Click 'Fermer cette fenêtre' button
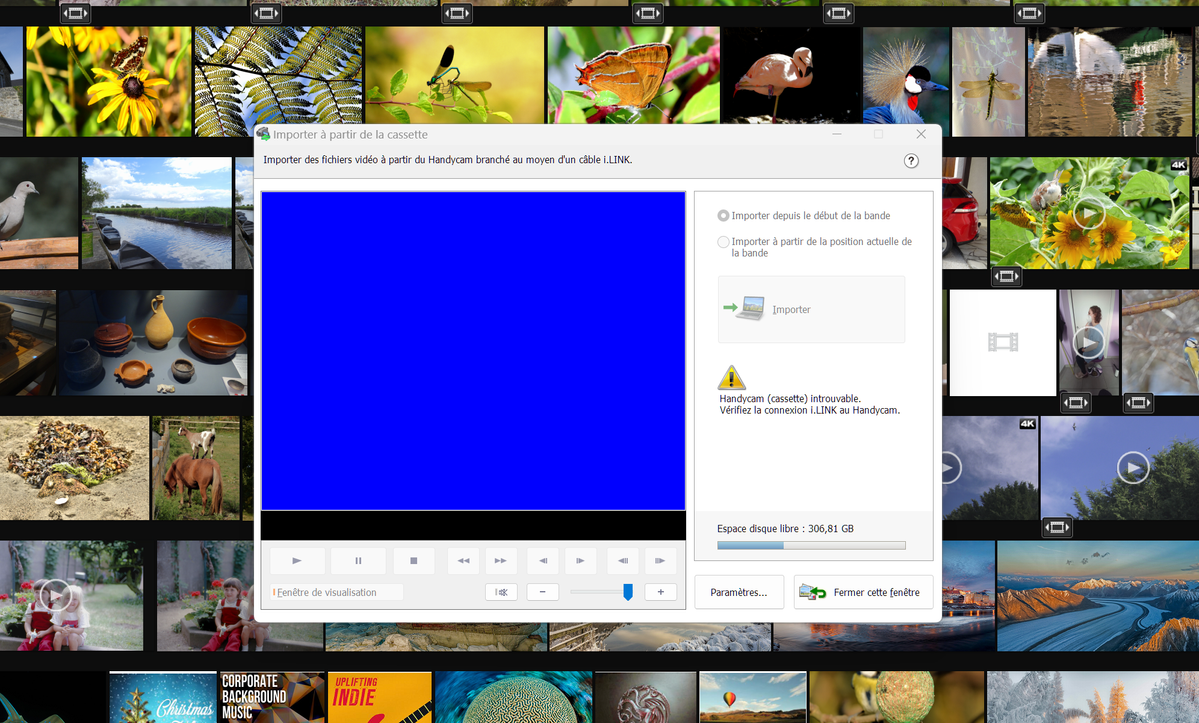This screenshot has height=723, width=1199. [863, 593]
